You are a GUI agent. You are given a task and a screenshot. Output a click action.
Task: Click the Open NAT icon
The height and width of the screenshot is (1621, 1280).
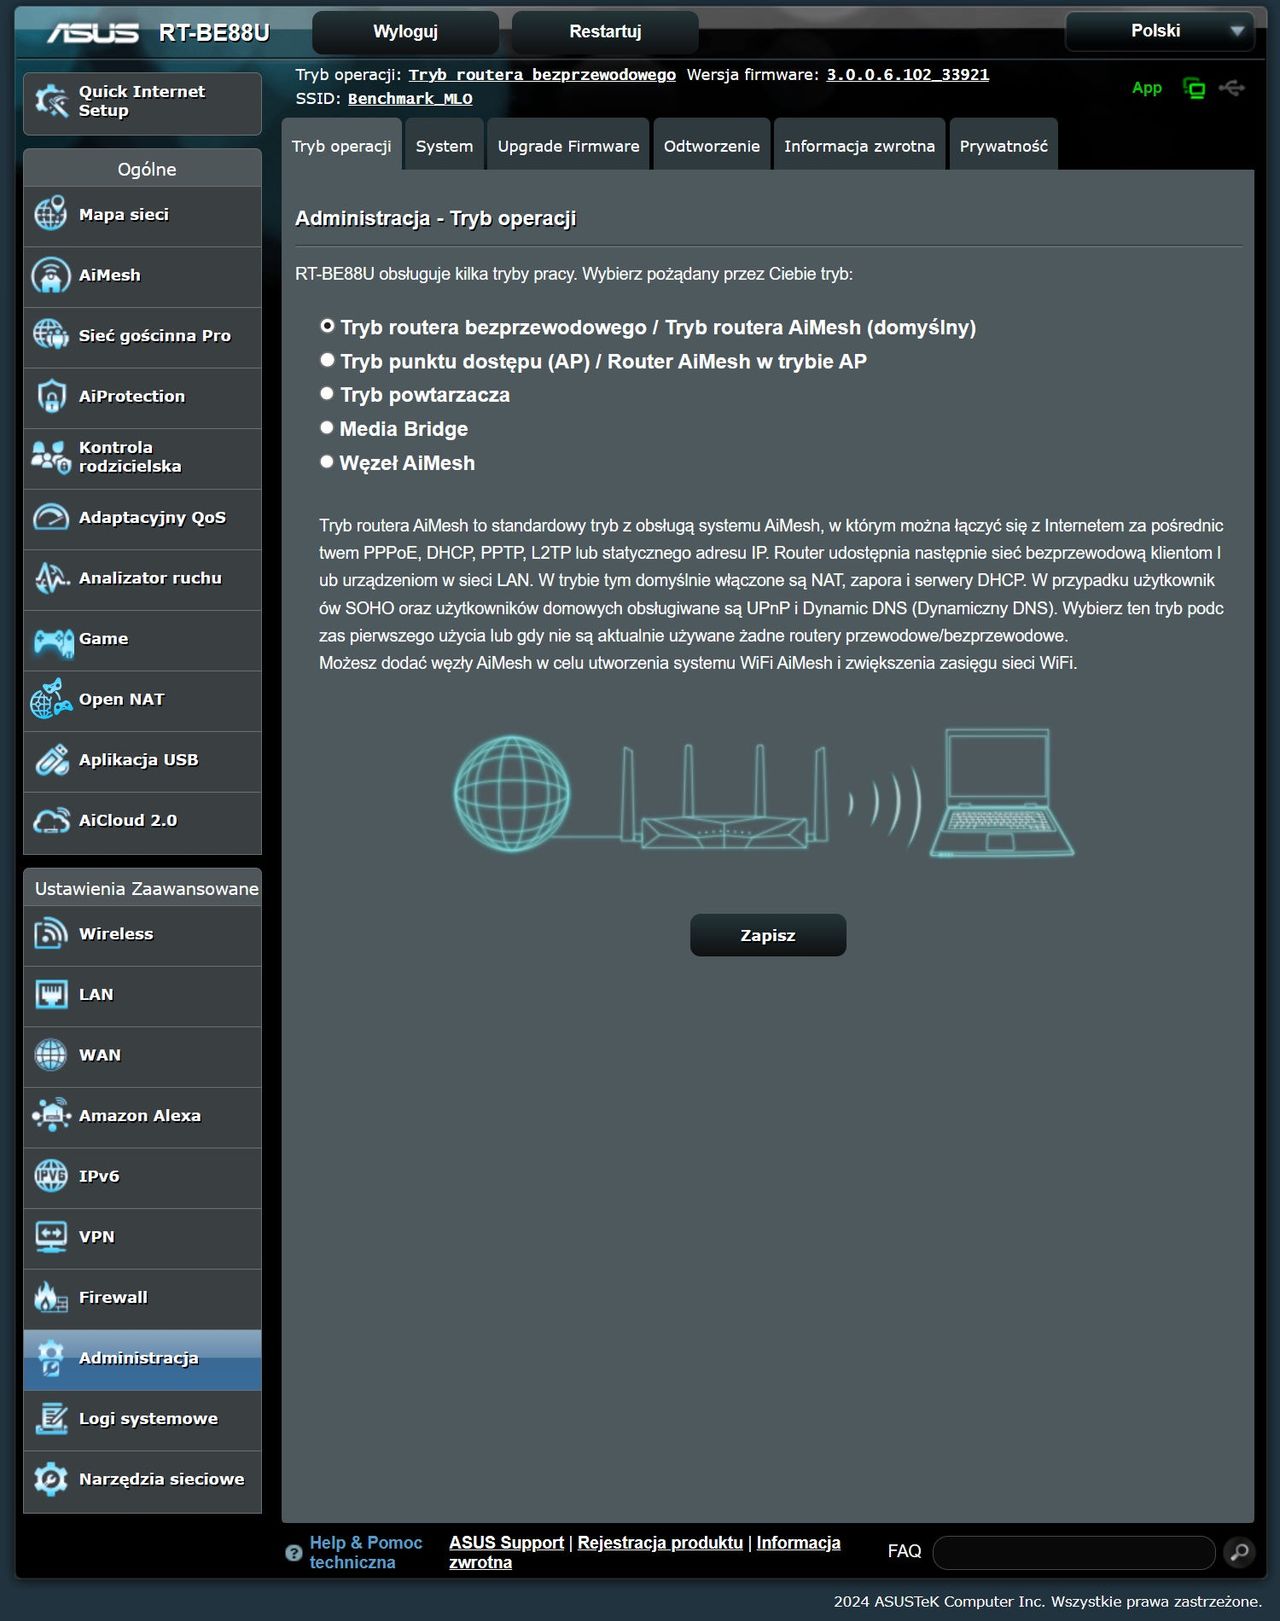pos(50,699)
